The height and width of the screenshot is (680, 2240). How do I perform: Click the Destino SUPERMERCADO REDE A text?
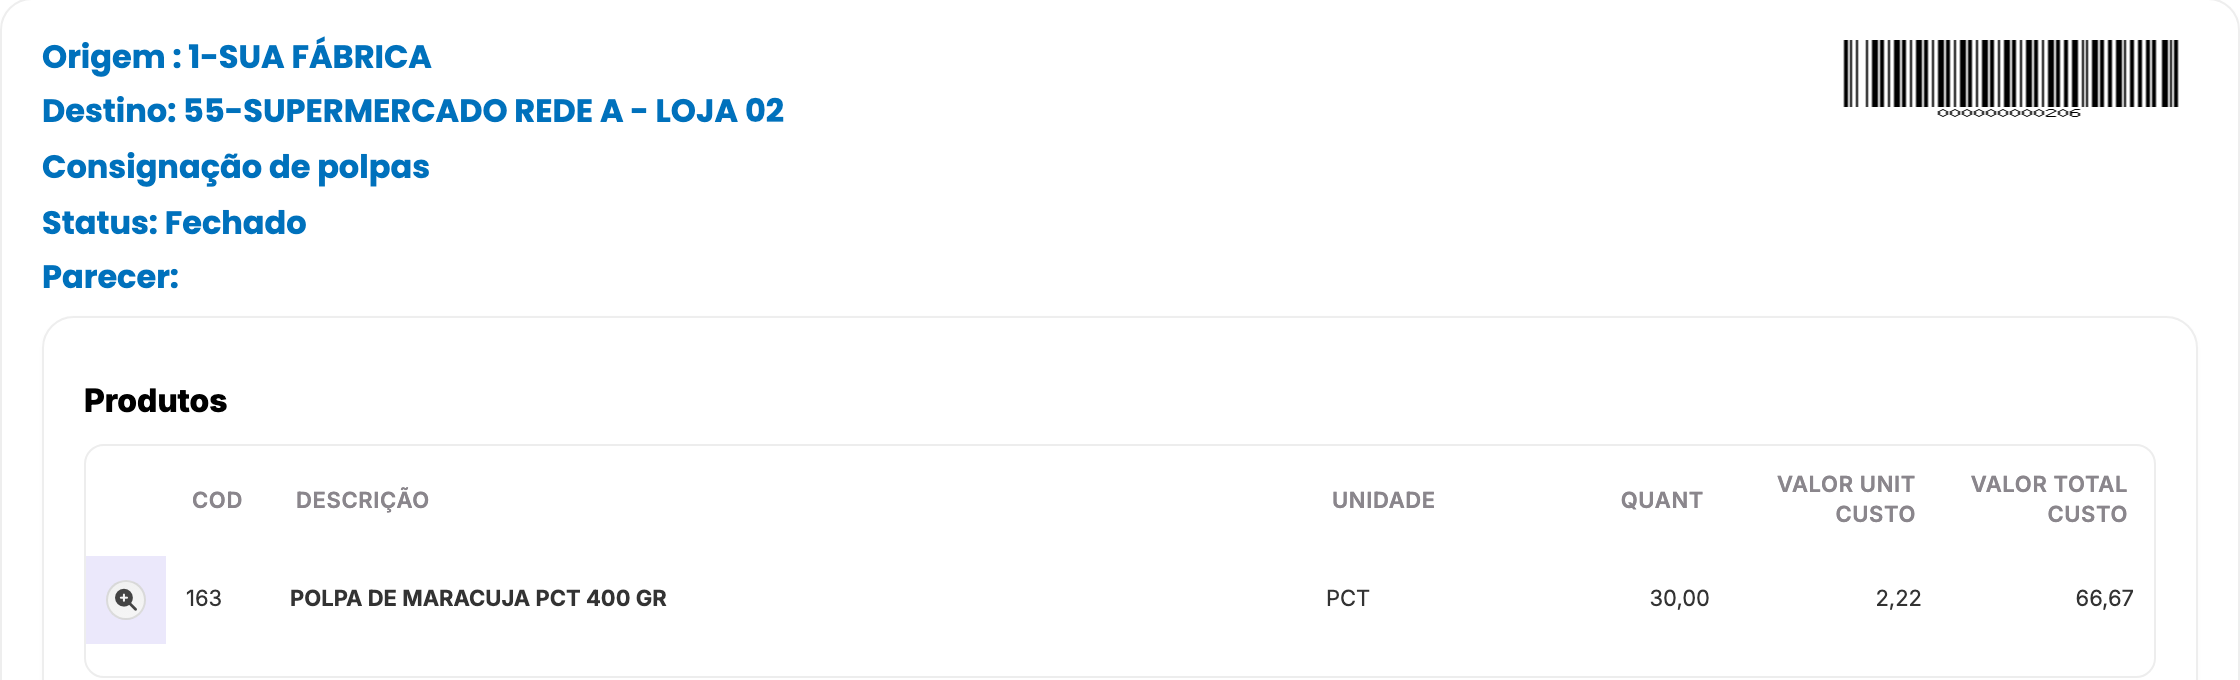pos(413,111)
